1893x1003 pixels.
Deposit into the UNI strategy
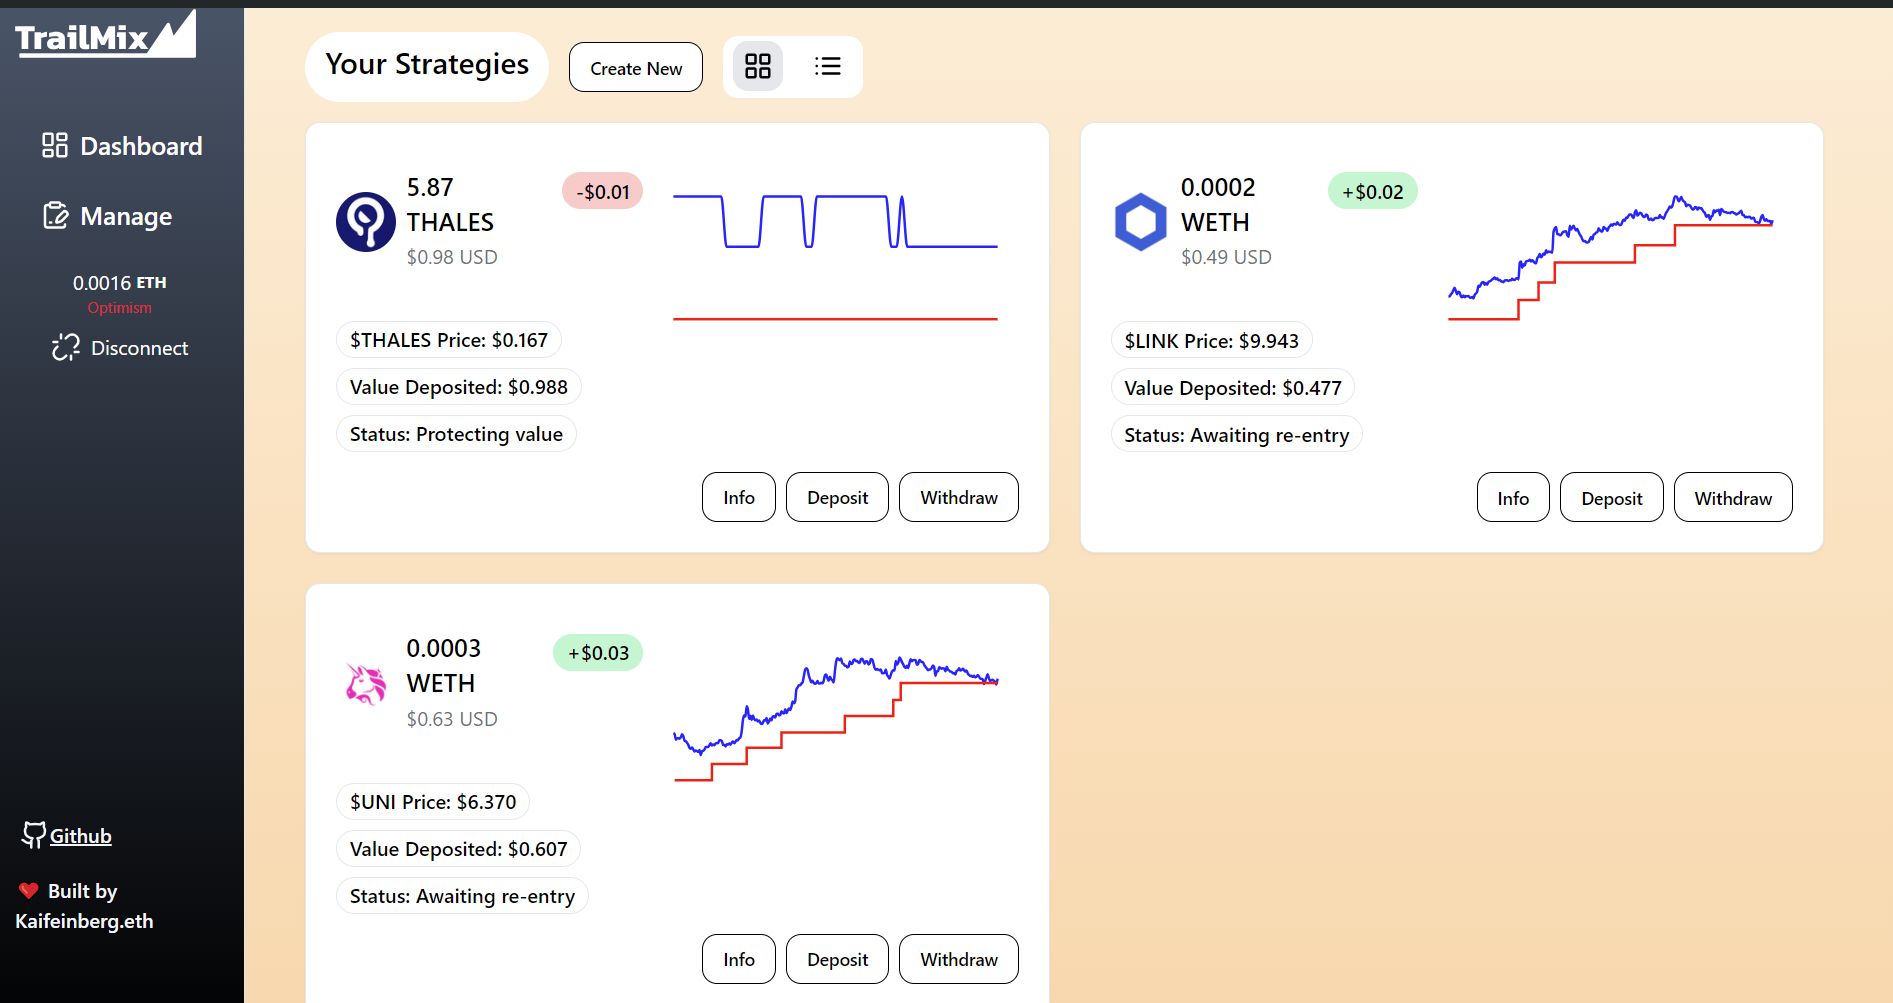click(837, 959)
